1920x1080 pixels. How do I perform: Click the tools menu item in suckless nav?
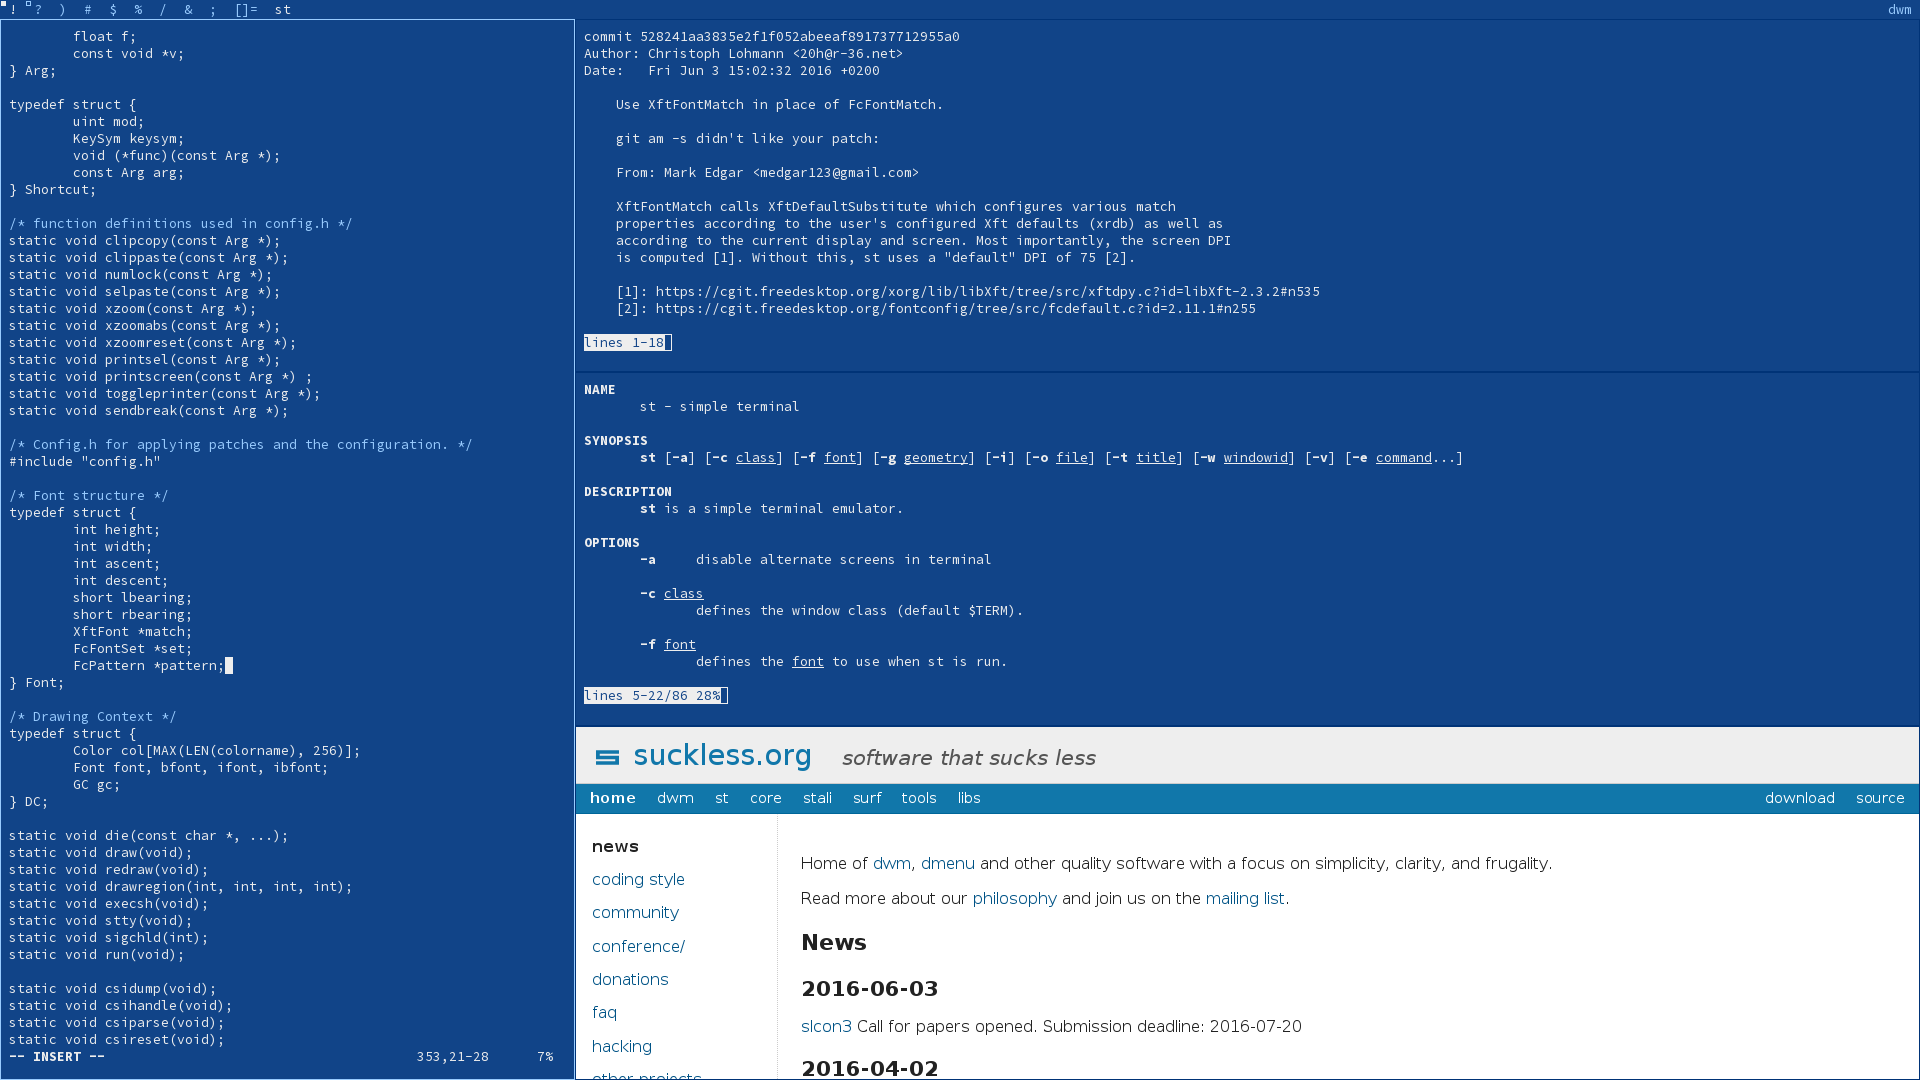[918, 798]
